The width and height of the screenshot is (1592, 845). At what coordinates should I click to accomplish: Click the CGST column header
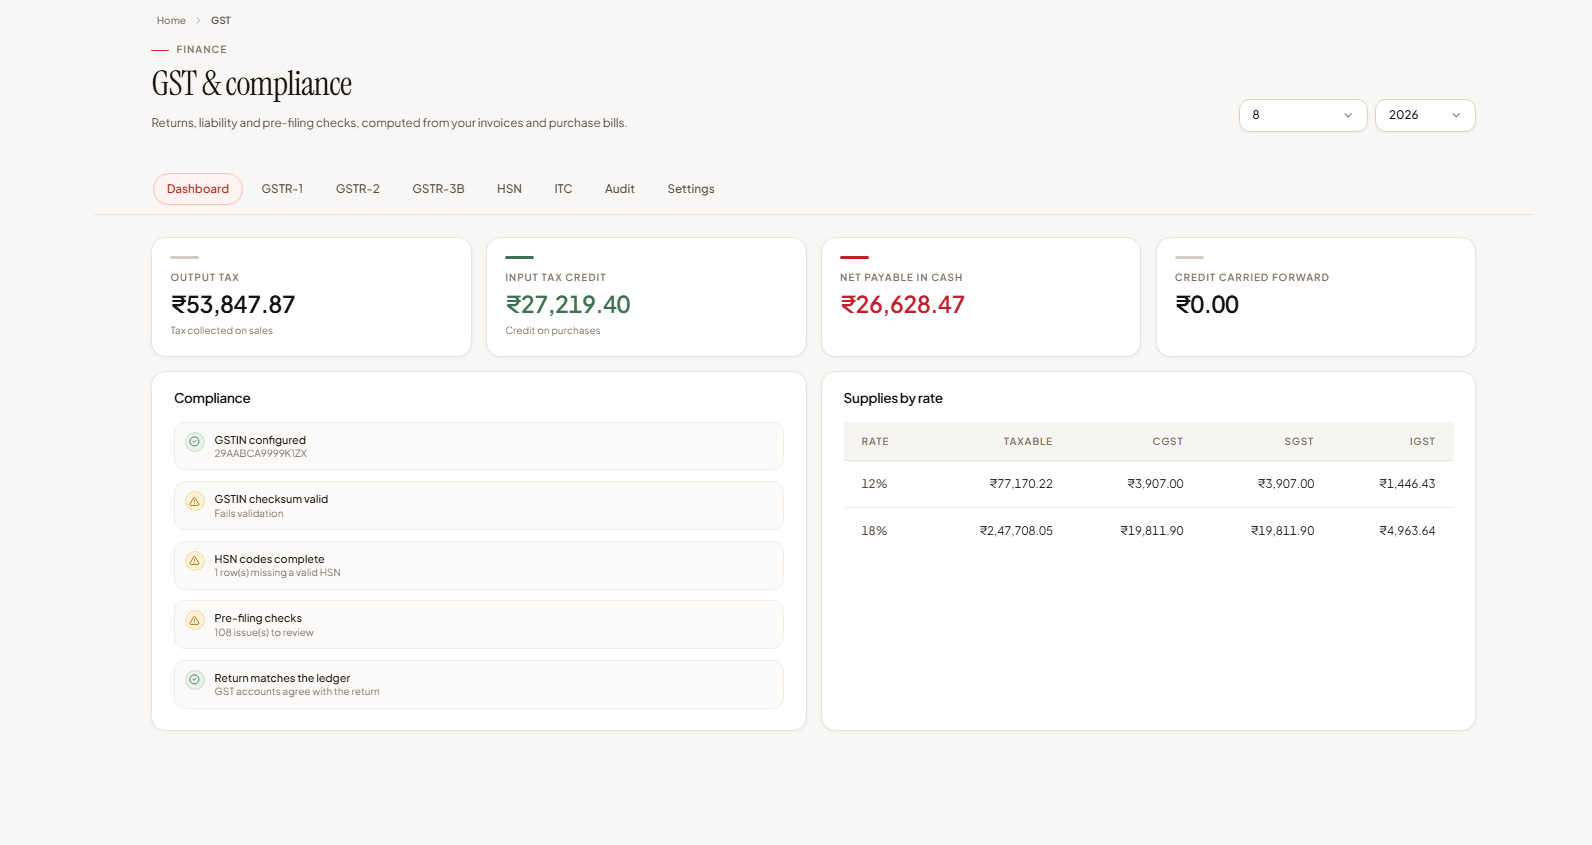coord(1168,442)
